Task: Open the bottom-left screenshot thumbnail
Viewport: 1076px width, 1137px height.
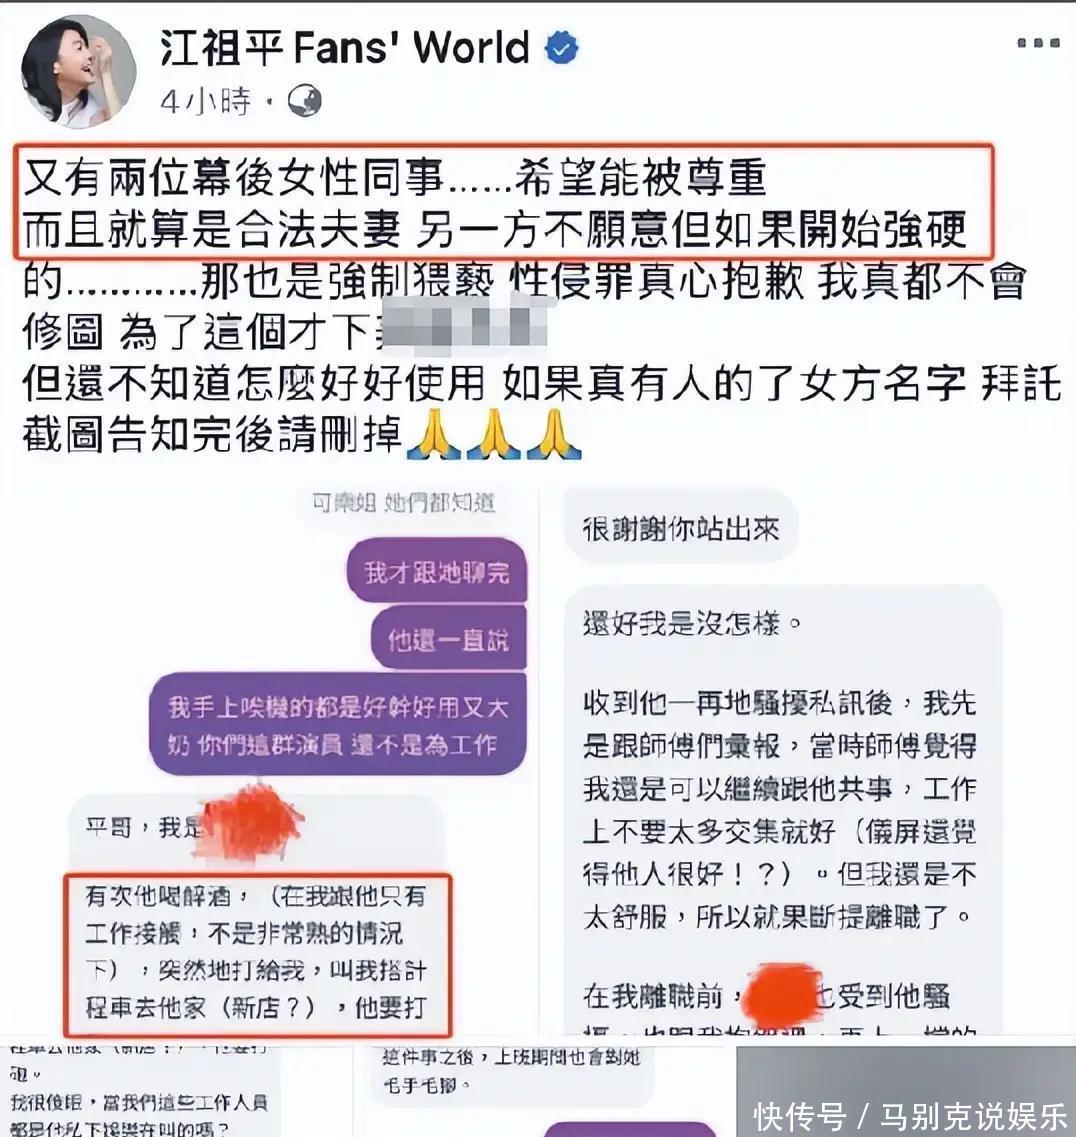Action: pos(140,1088)
